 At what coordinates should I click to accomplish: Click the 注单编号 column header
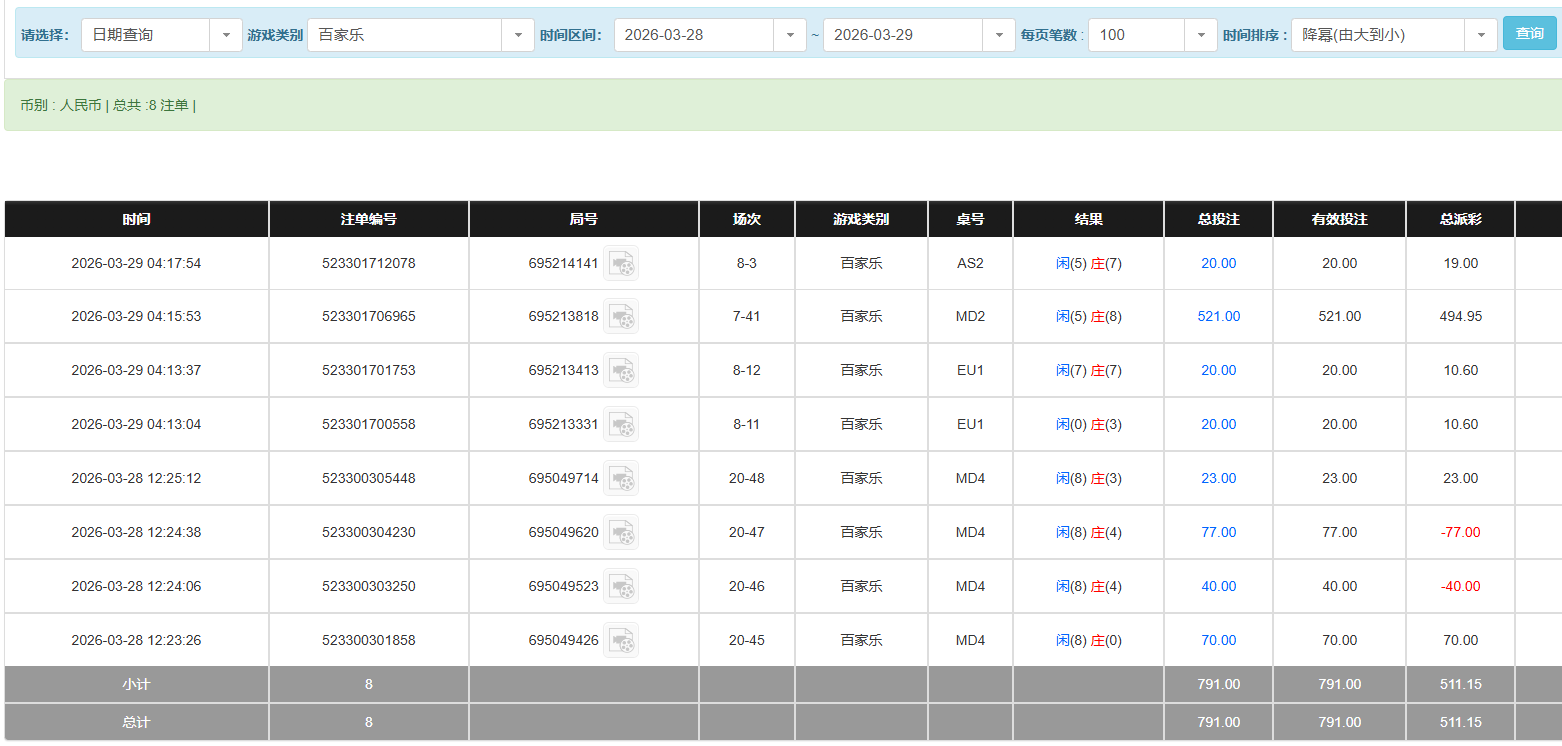click(368, 220)
